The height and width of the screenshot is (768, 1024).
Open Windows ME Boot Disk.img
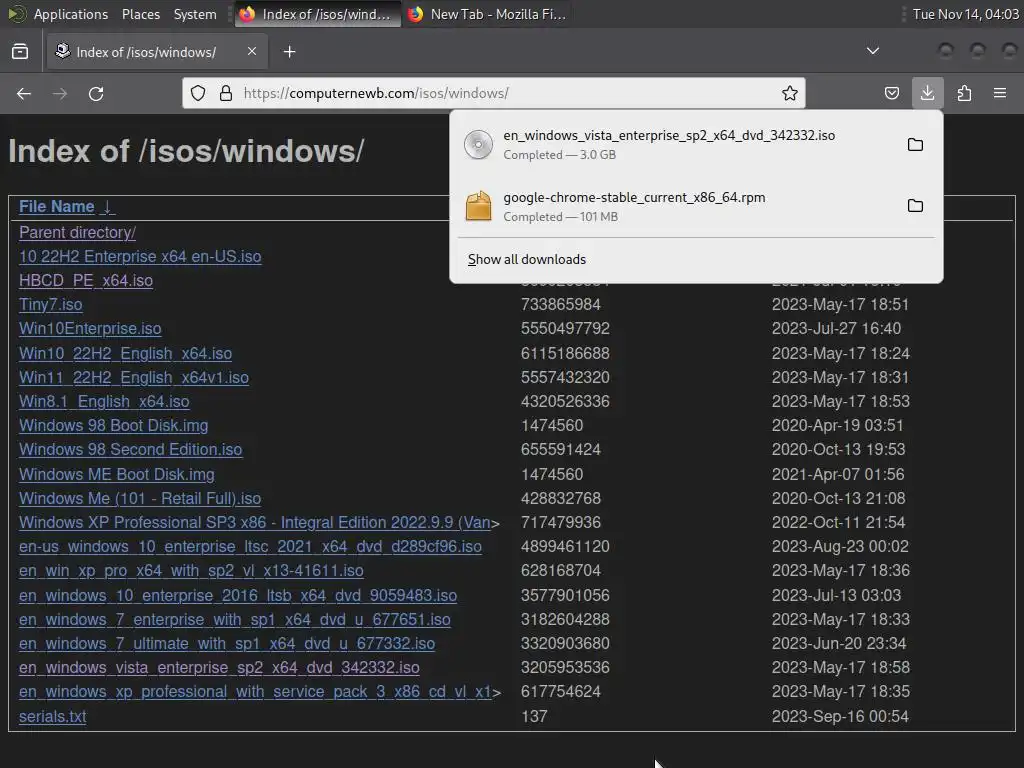[116, 474]
